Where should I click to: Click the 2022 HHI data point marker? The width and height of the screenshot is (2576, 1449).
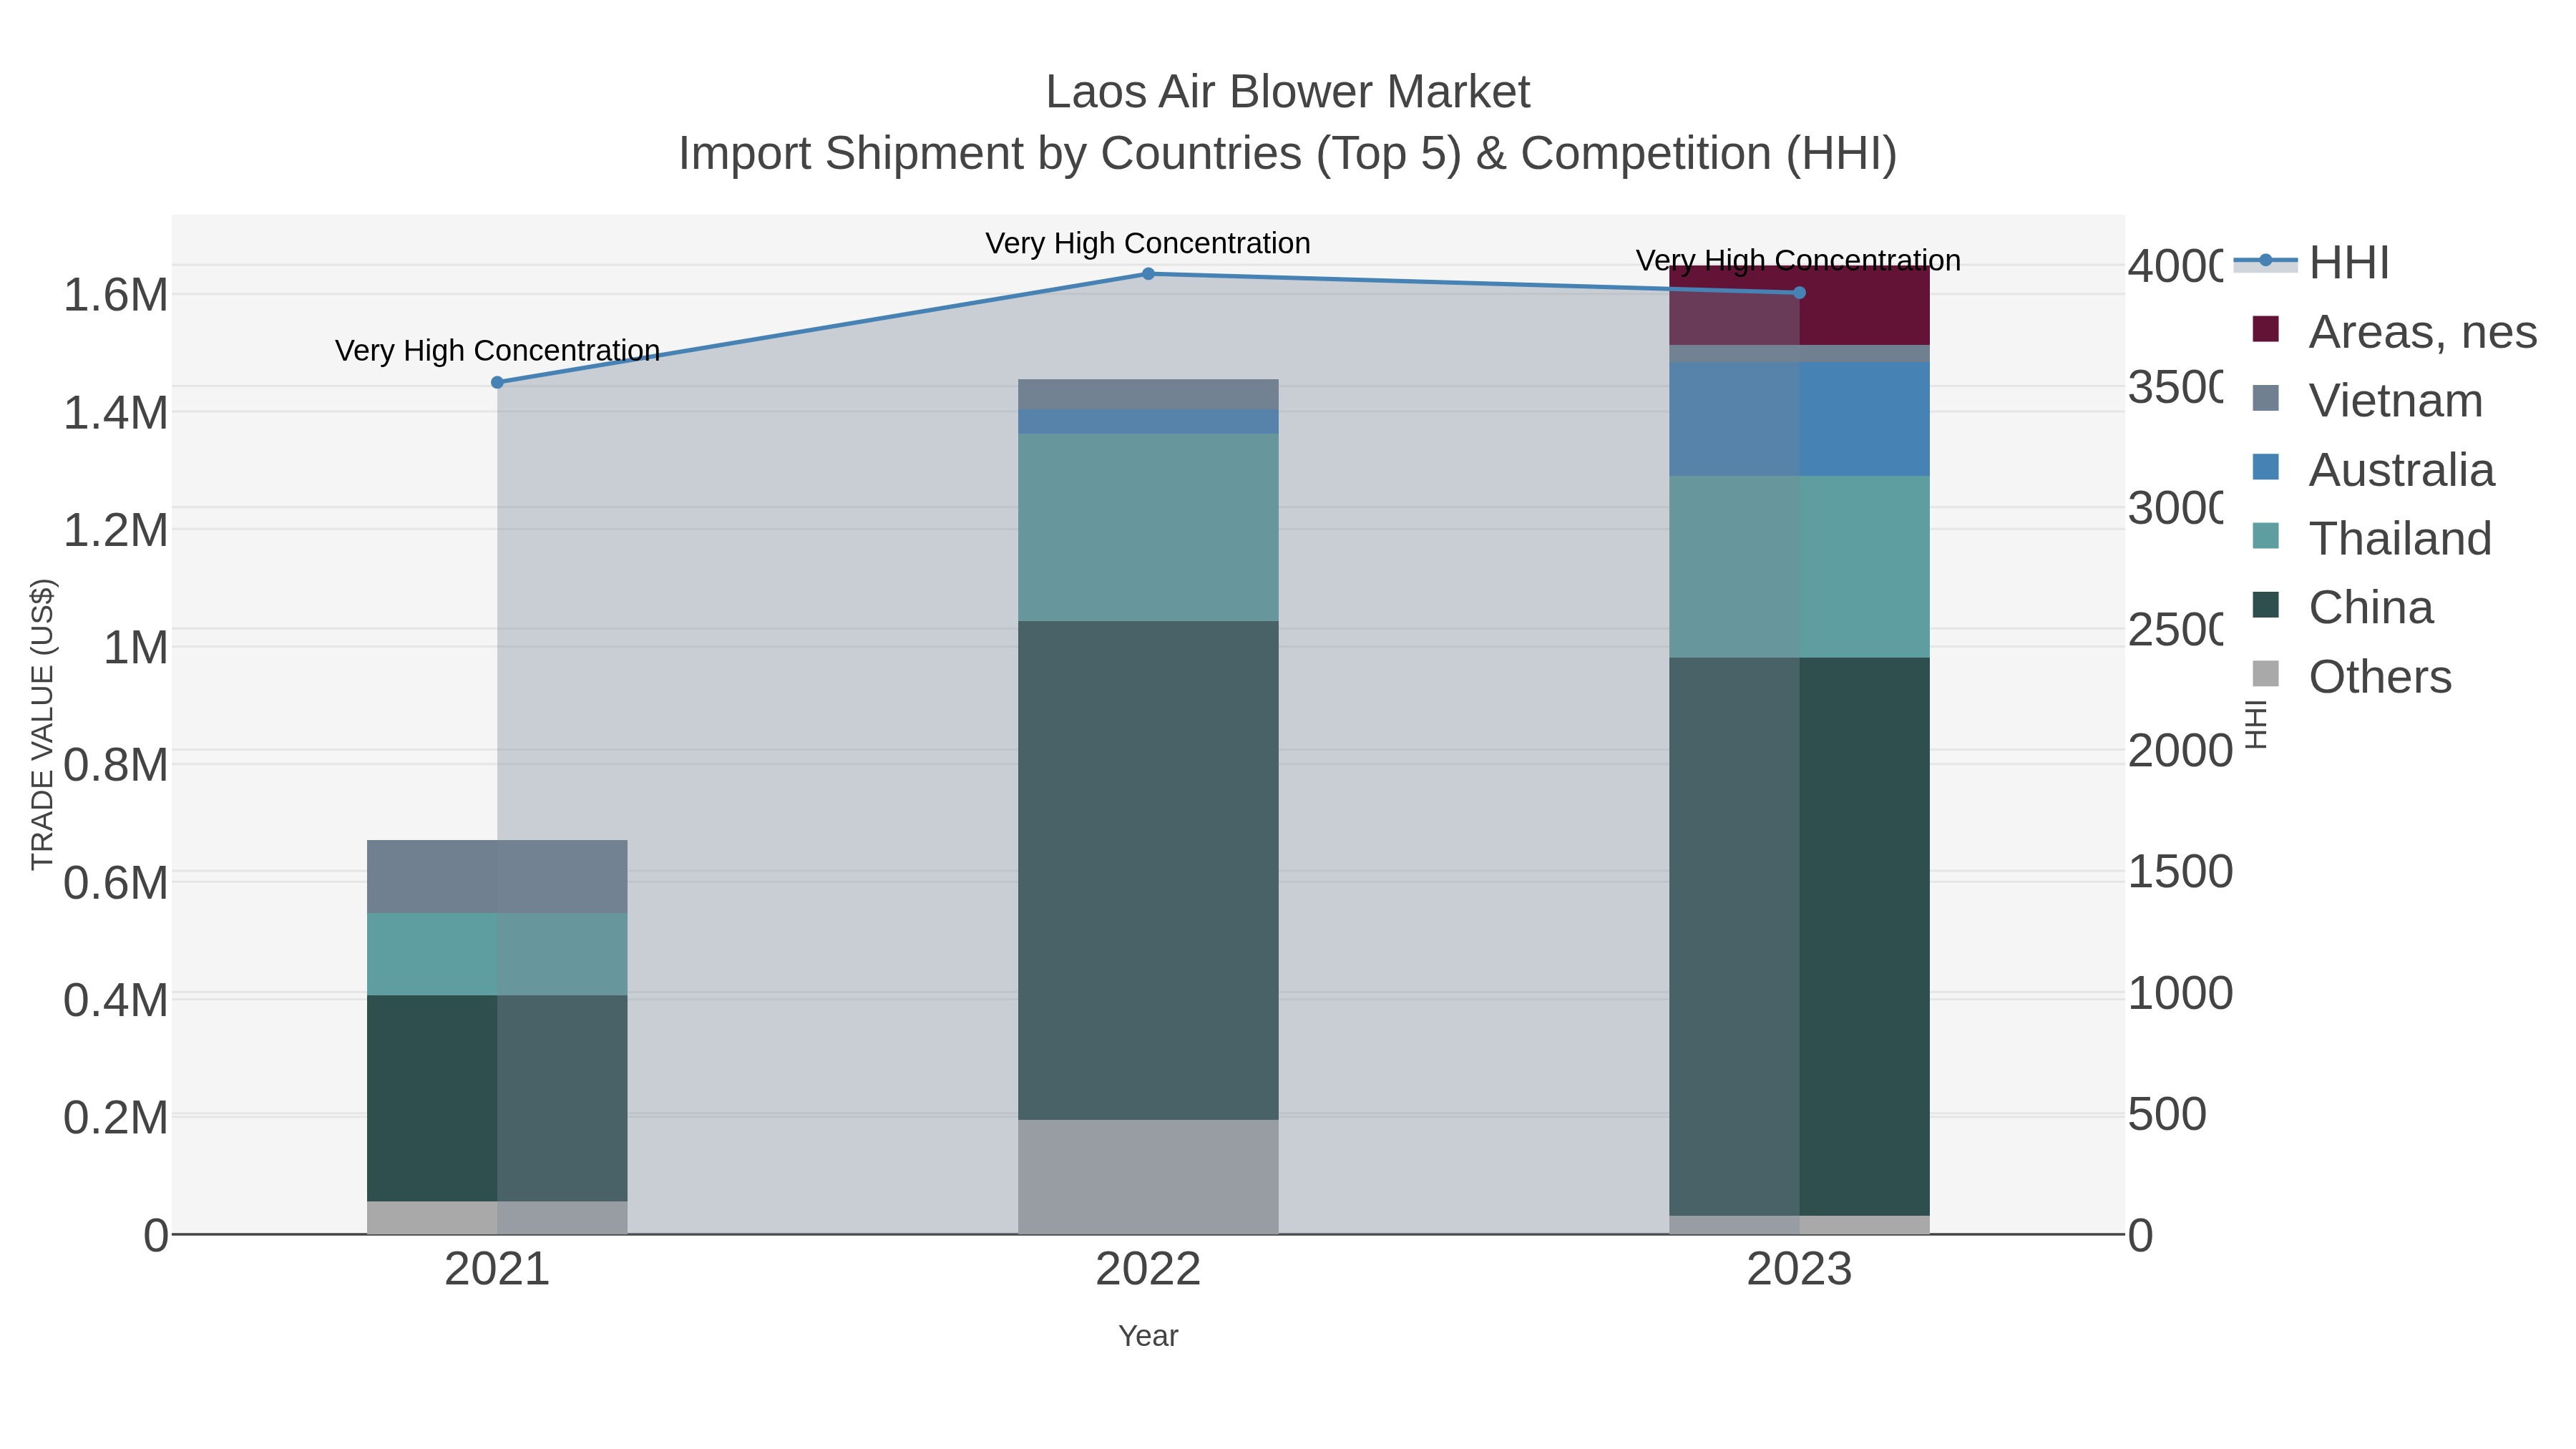tap(1148, 274)
